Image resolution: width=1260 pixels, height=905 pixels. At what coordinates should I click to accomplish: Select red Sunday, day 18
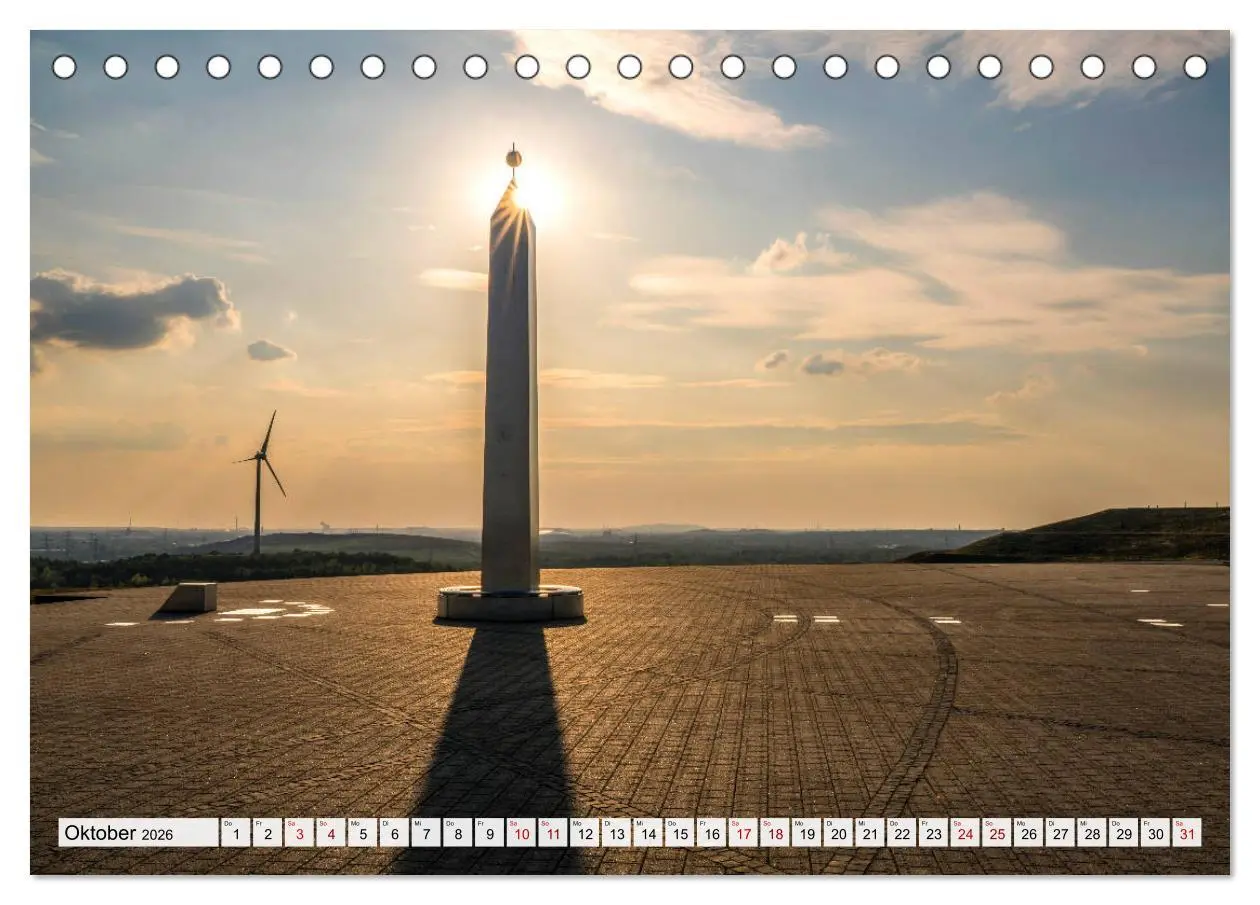point(774,832)
